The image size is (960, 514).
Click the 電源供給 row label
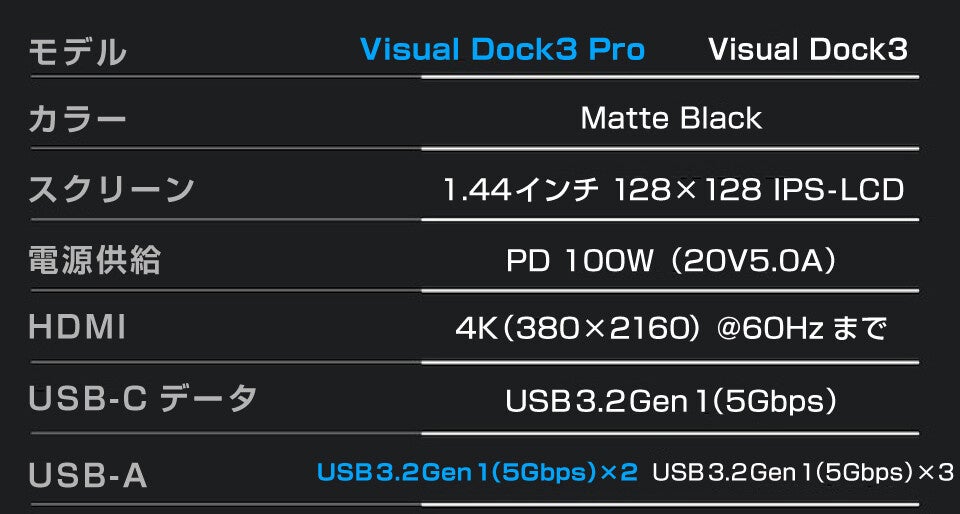click(x=94, y=260)
